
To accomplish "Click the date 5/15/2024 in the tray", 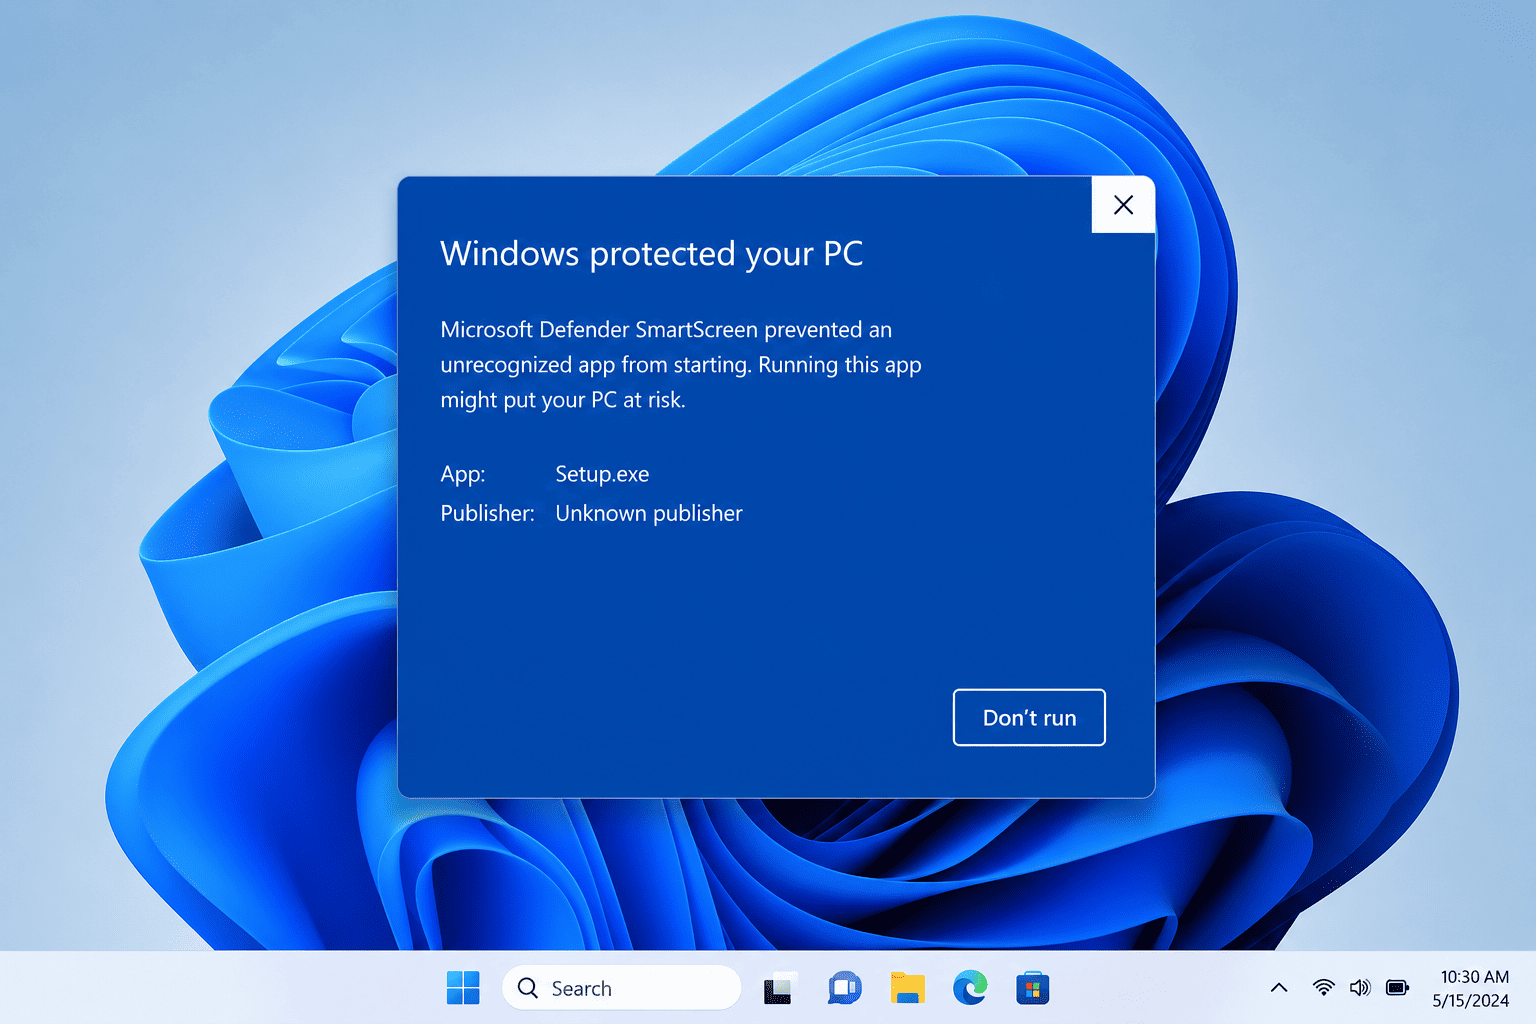I will click(x=1470, y=1000).
